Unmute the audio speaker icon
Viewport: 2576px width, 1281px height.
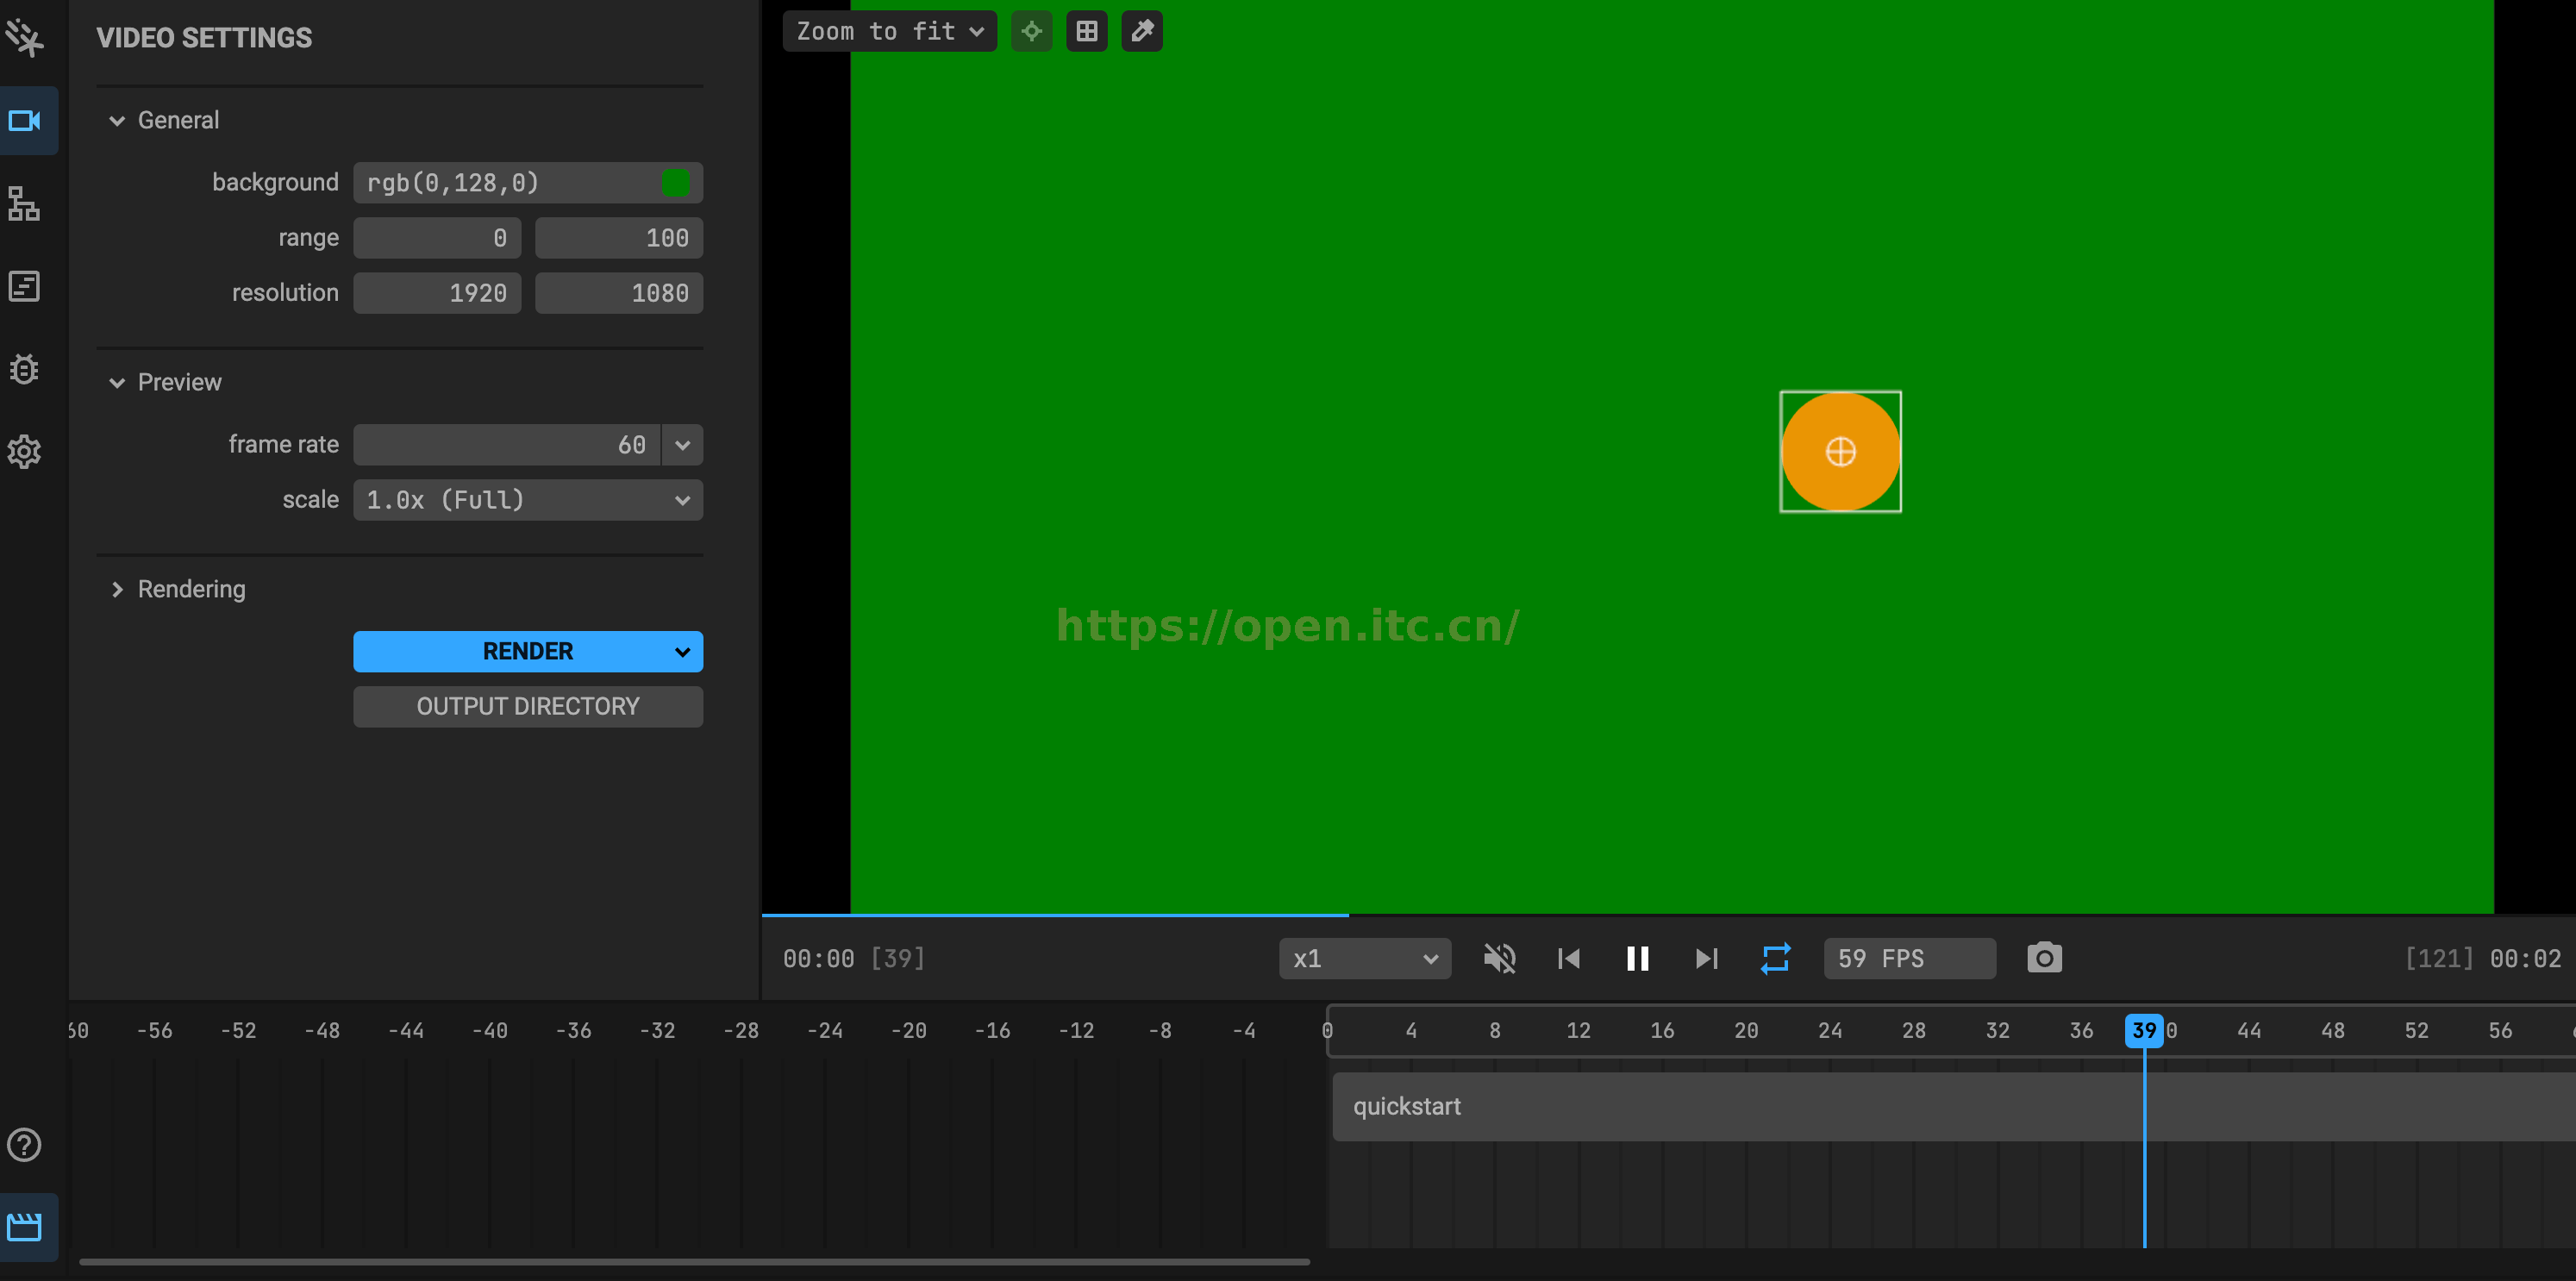[x=1499, y=959]
